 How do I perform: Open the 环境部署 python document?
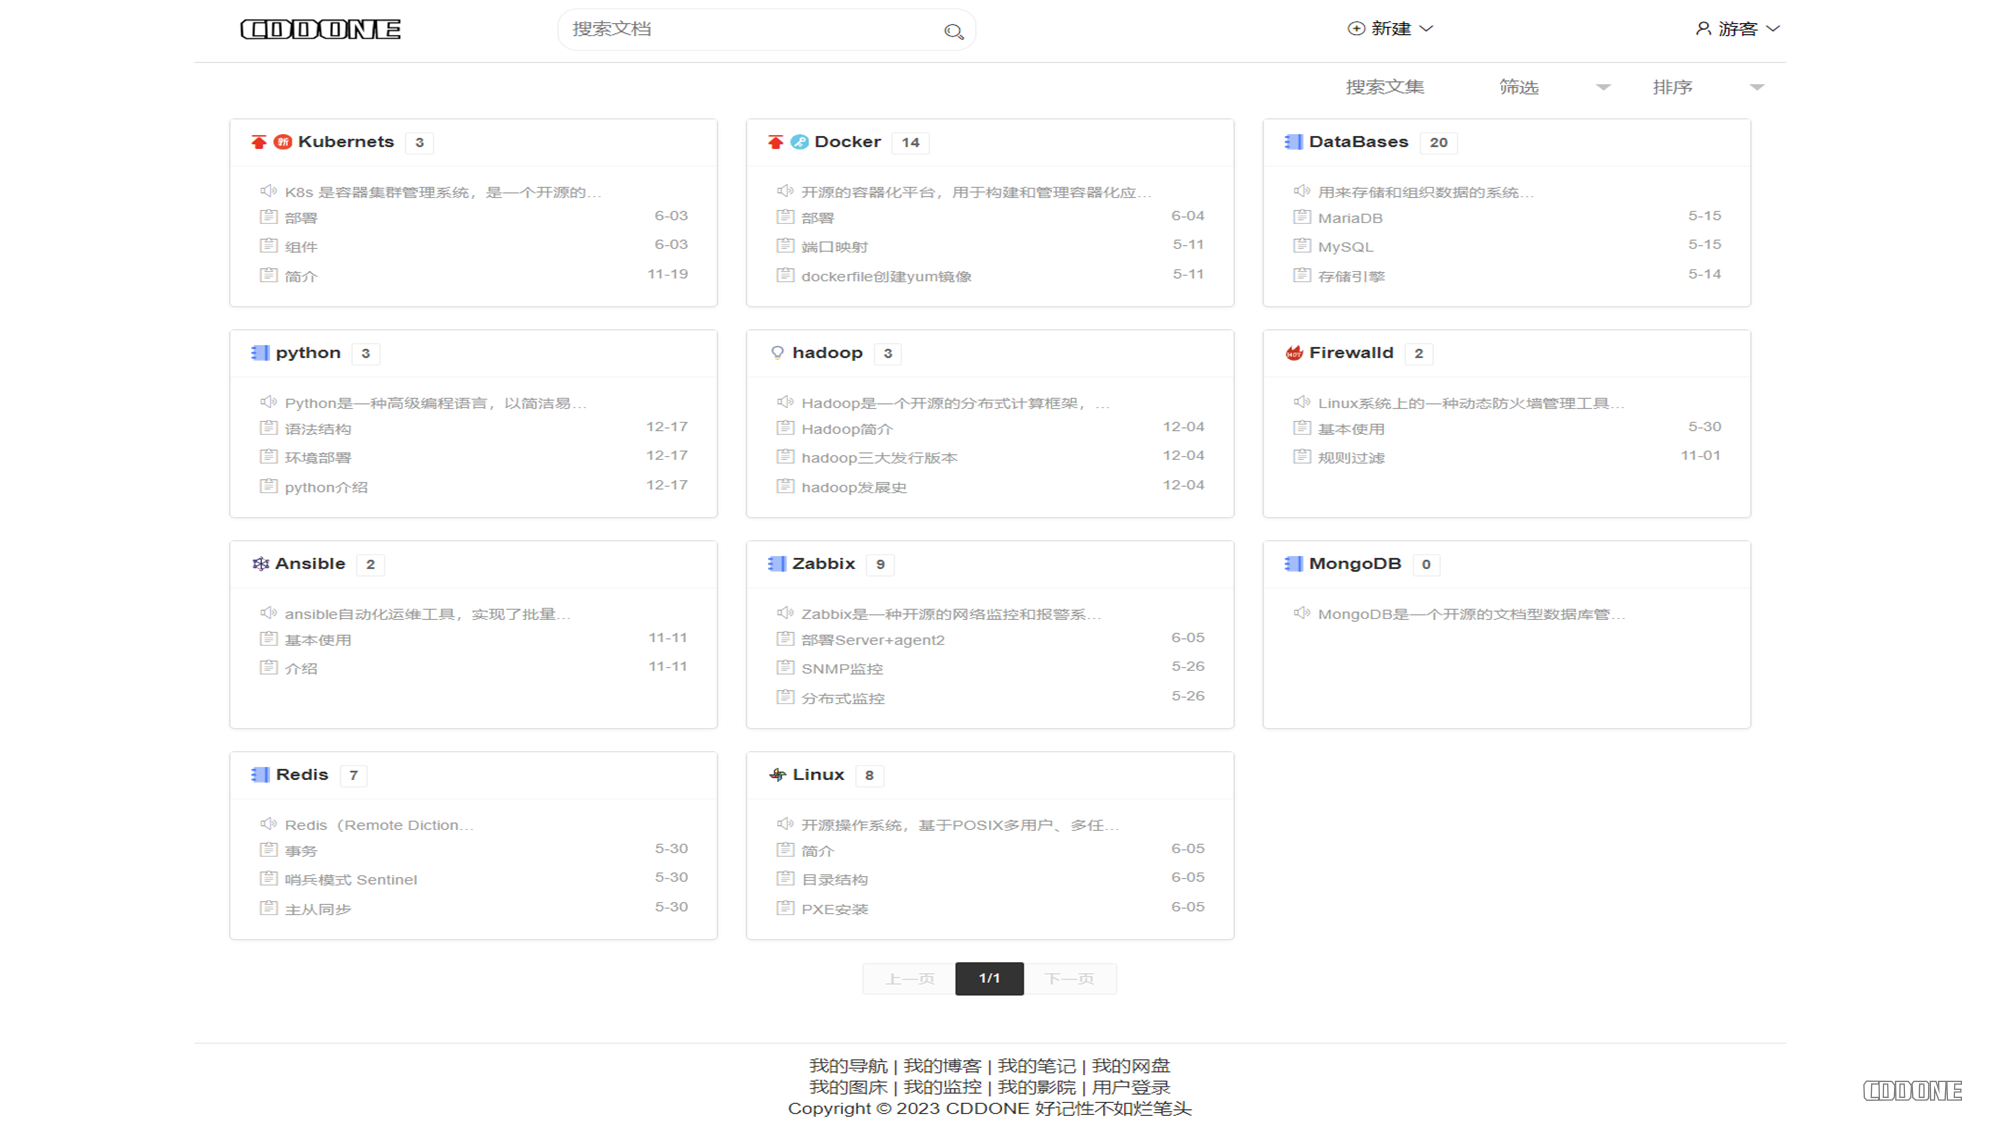(318, 458)
